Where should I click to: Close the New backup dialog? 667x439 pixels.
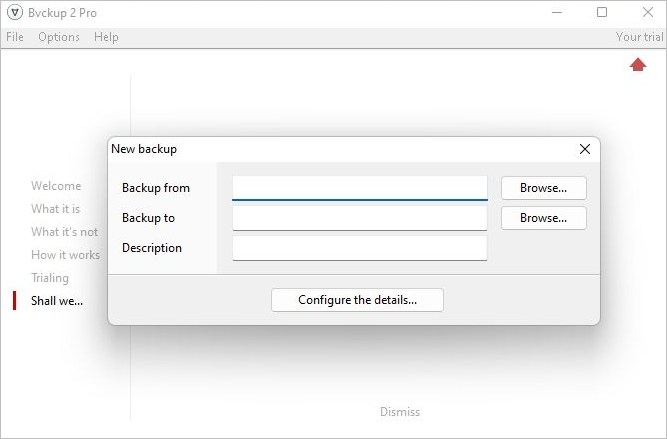(585, 149)
